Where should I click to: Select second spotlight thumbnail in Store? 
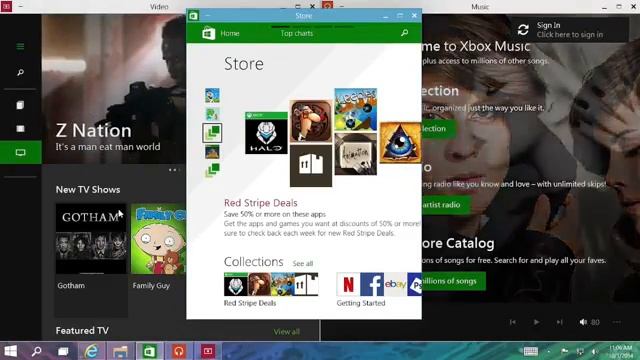(212, 114)
